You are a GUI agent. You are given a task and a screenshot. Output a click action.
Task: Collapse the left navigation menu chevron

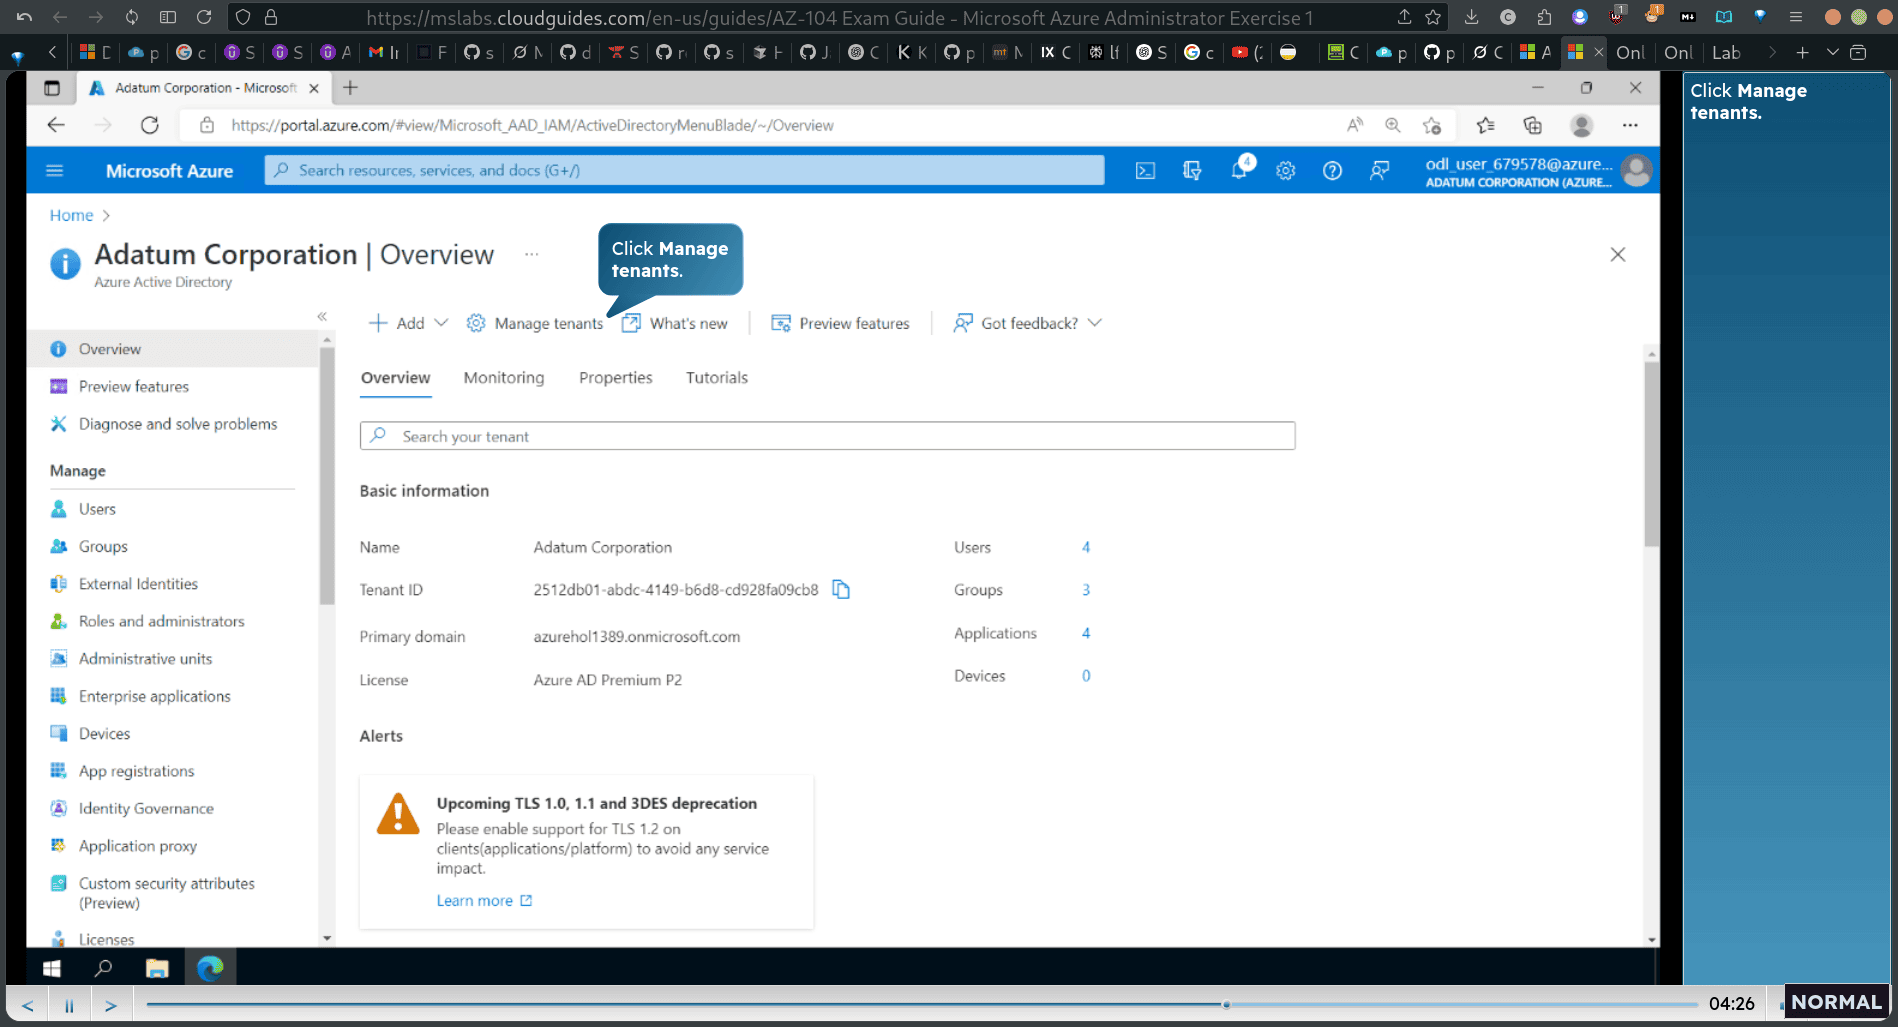(322, 316)
